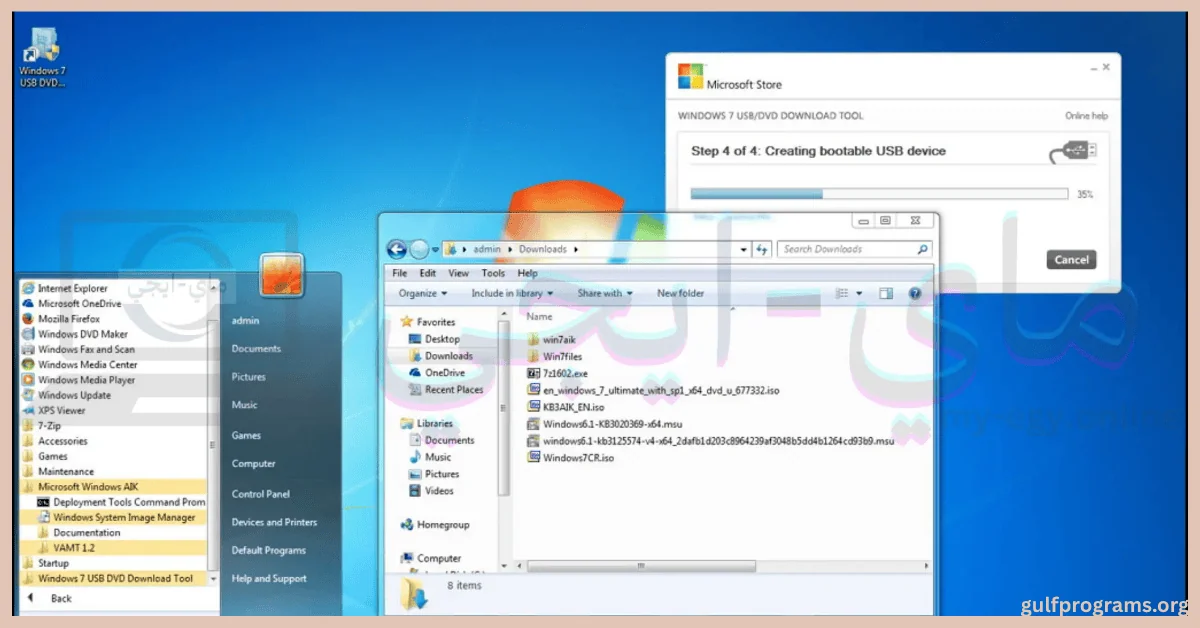Click the USB creation progress bar

pyautogui.click(x=879, y=194)
